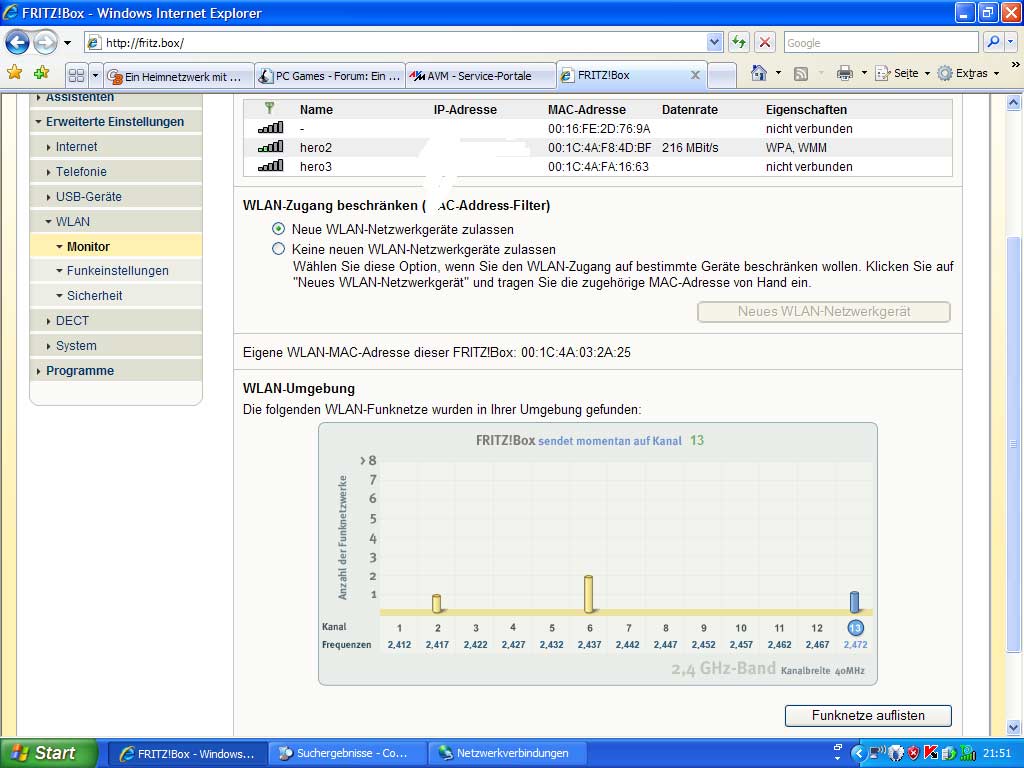Click the browser Back arrow button
Viewport: 1024px width, 768px height.
(18, 43)
